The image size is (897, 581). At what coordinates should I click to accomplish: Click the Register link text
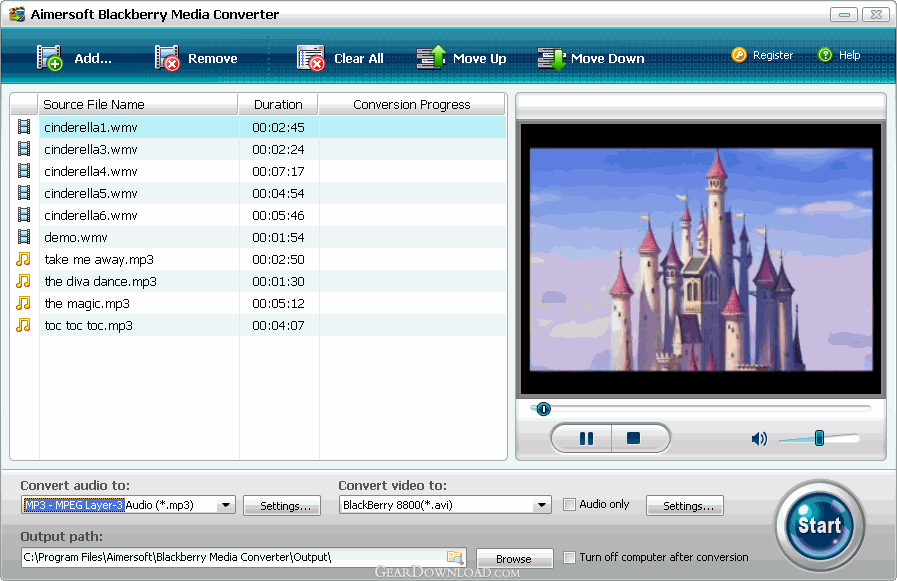pyautogui.click(x=773, y=55)
